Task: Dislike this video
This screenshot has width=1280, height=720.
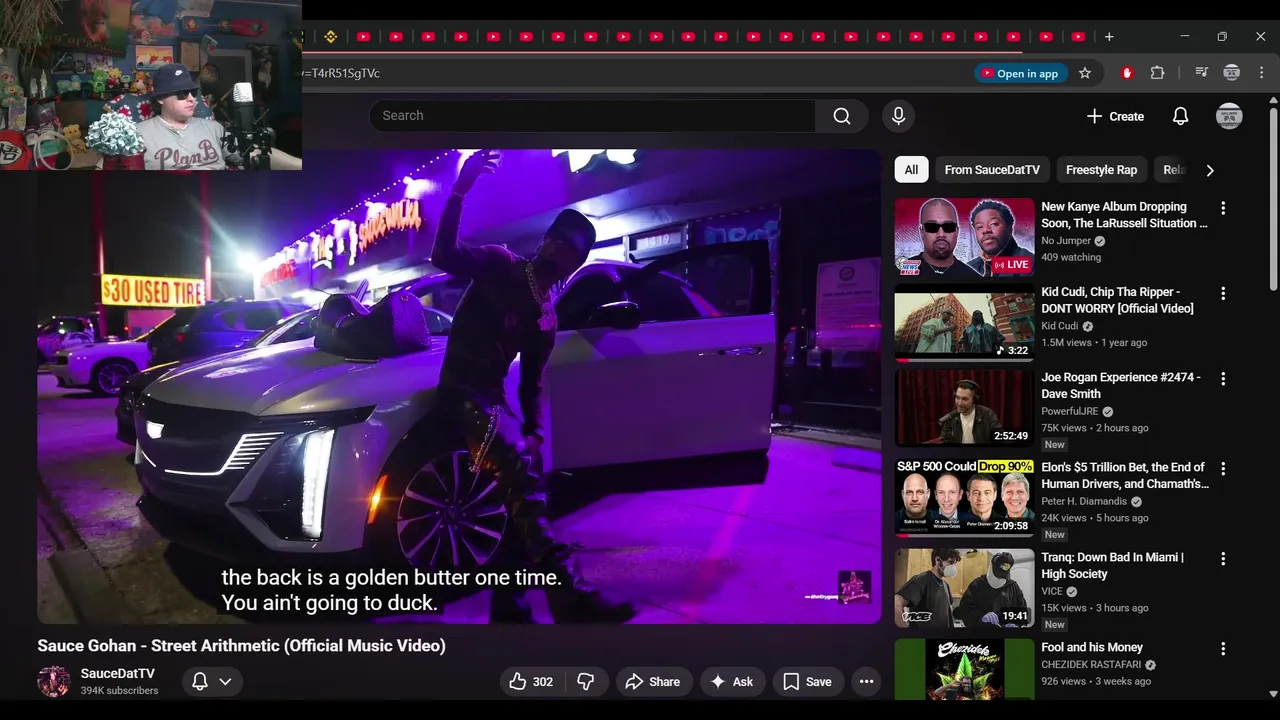Action: [x=585, y=681]
